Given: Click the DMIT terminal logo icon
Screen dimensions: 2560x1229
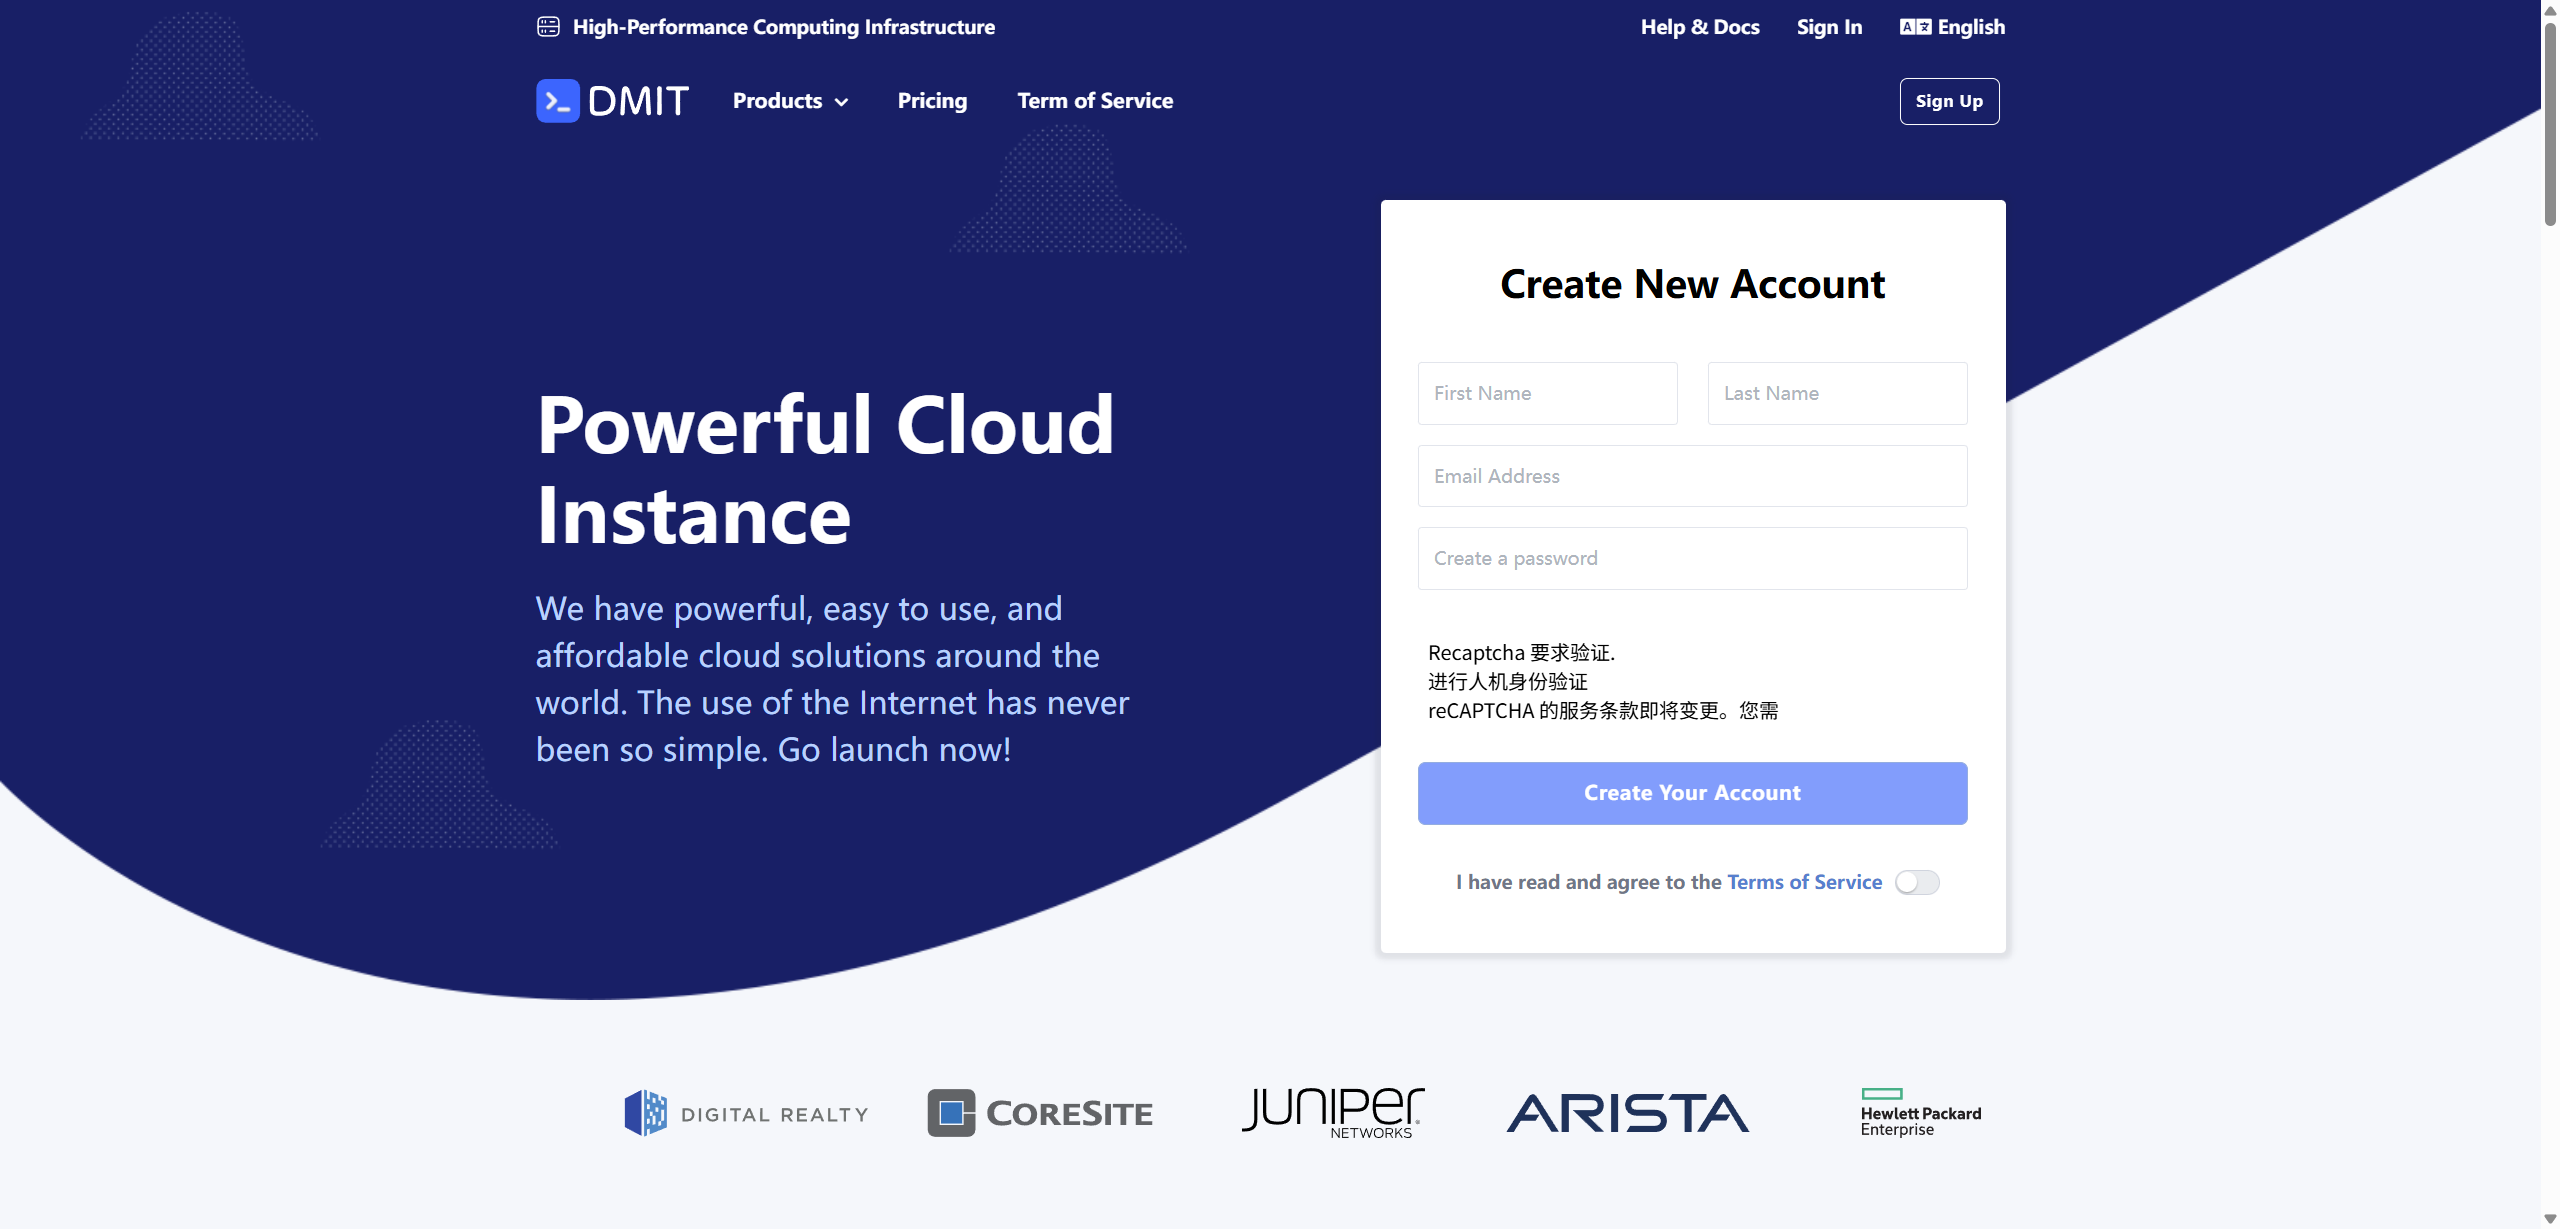Looking at the screenshot, I should (557, 101).
